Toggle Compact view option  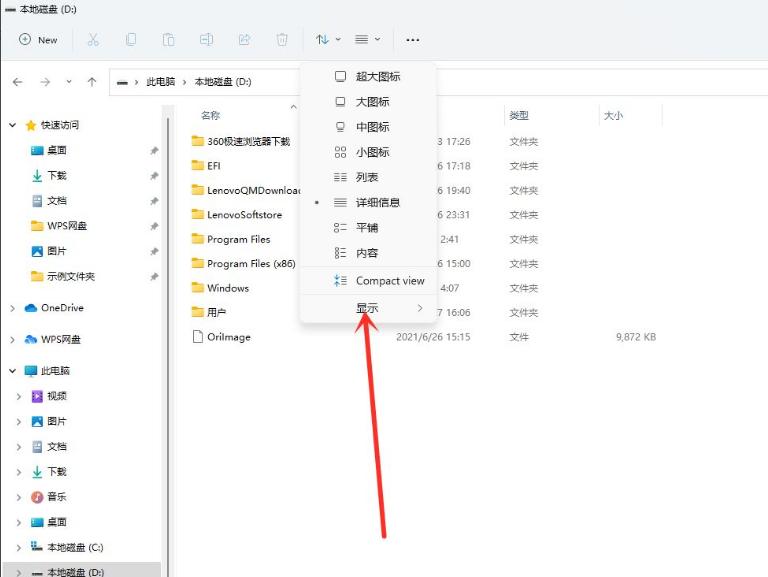tap(389, 281)
